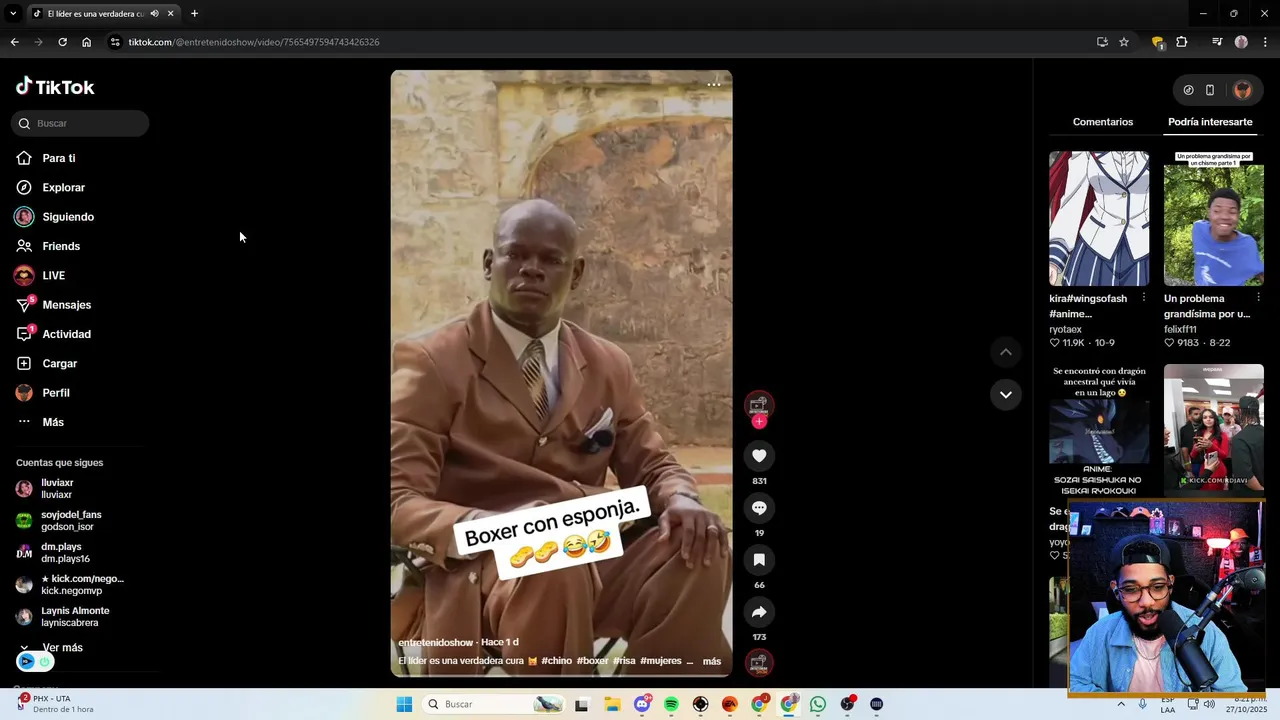Screen dimensions: 1280x720
Task: Open Un problema grandísima video thumbnail
Action: [x=1214, y=218]
